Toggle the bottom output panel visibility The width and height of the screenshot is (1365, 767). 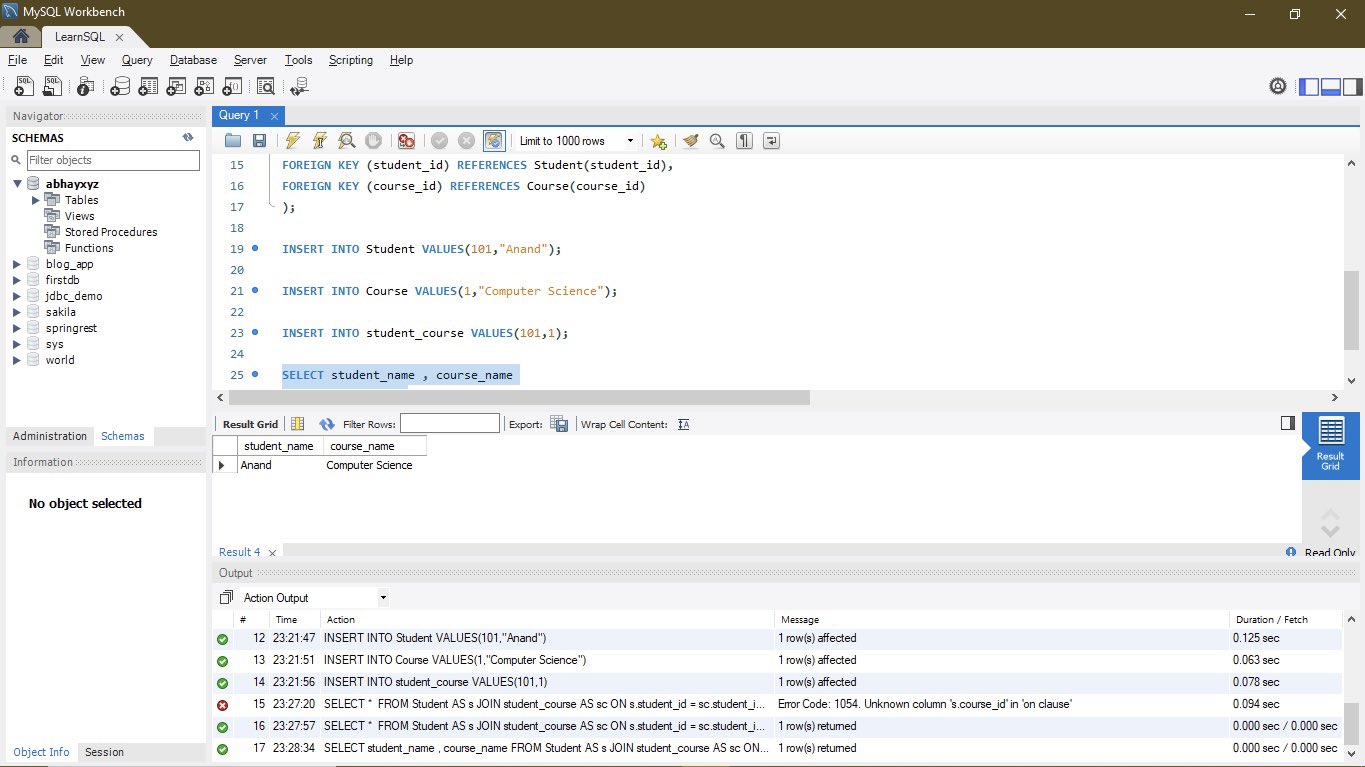pos(1330,87)
